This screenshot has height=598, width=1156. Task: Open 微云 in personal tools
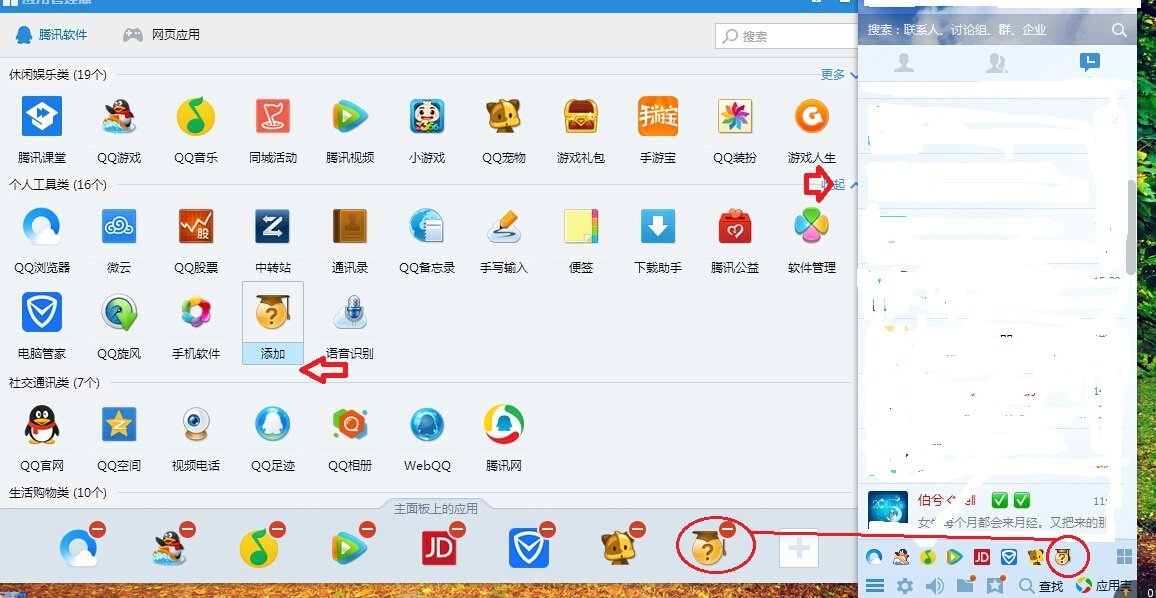pyautogui.click(x=118, y=226)
